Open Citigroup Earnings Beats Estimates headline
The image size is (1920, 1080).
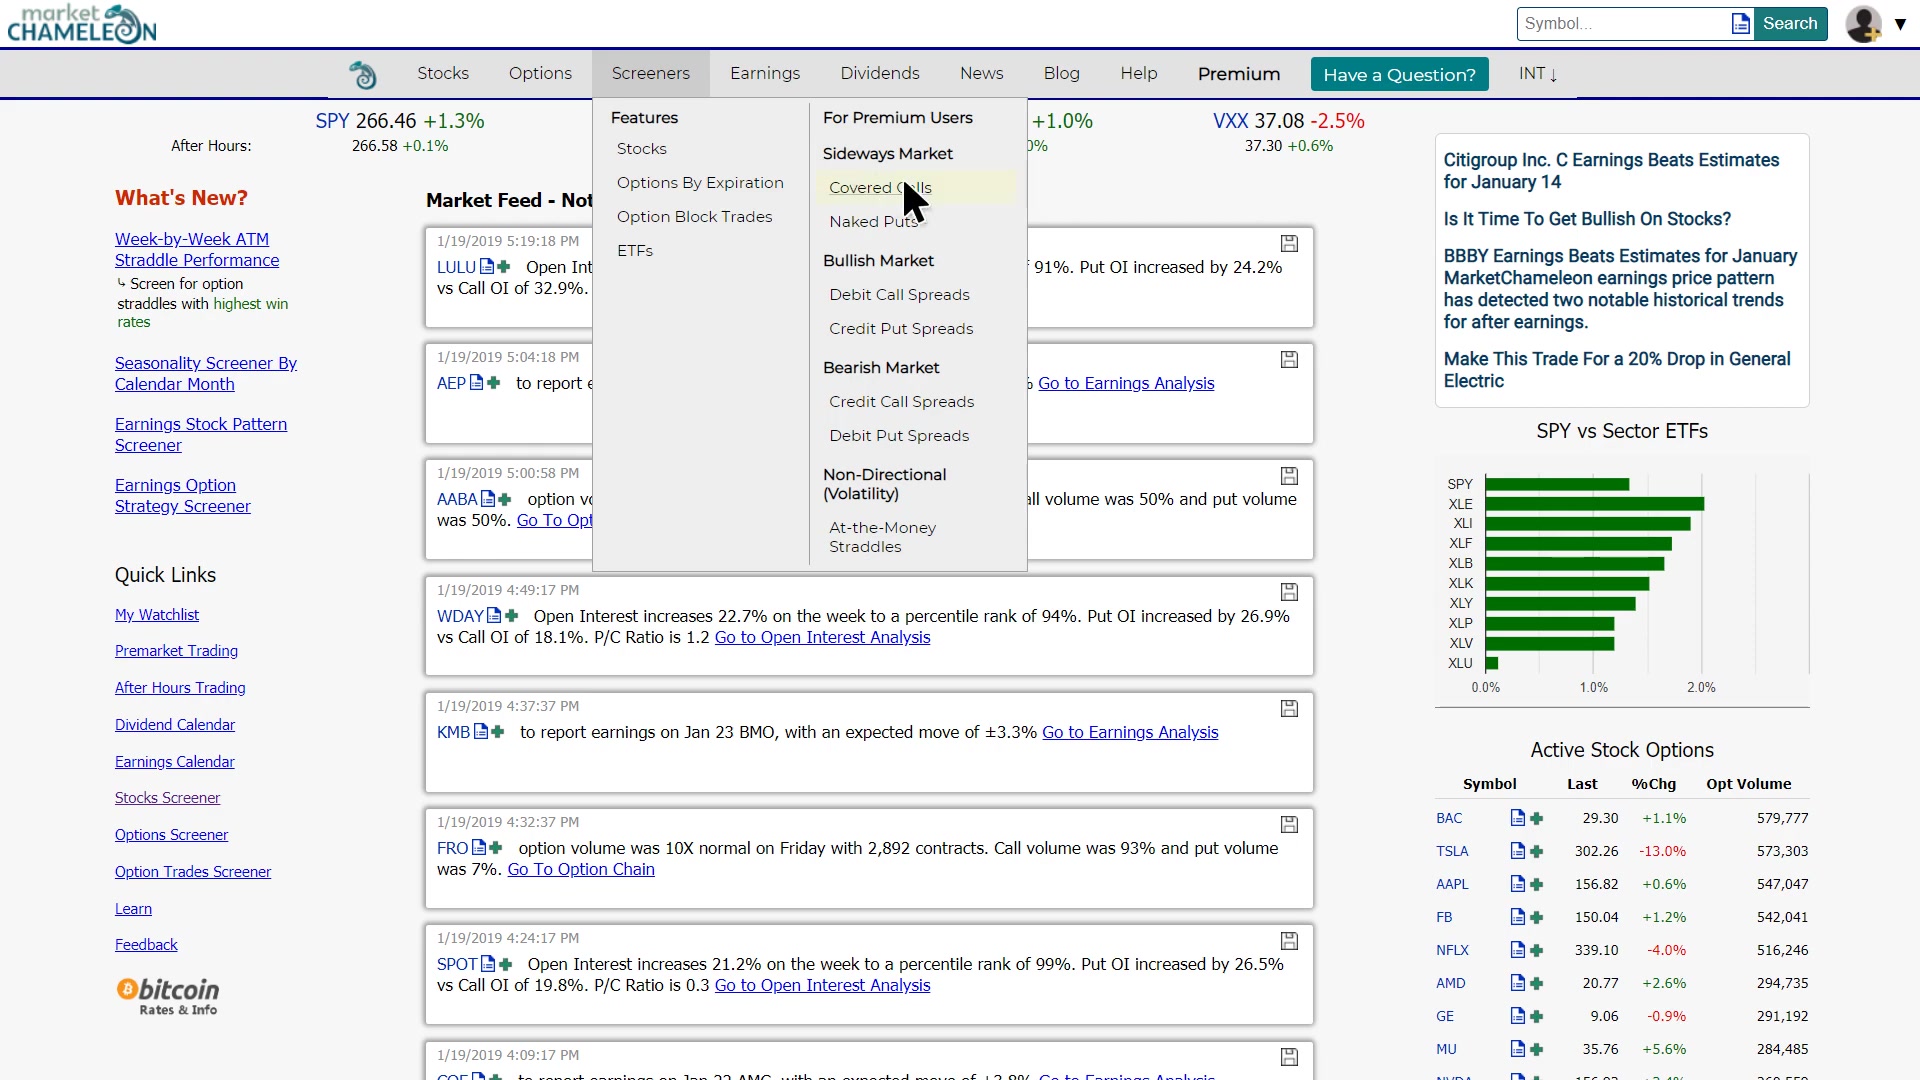[1611, 171]
